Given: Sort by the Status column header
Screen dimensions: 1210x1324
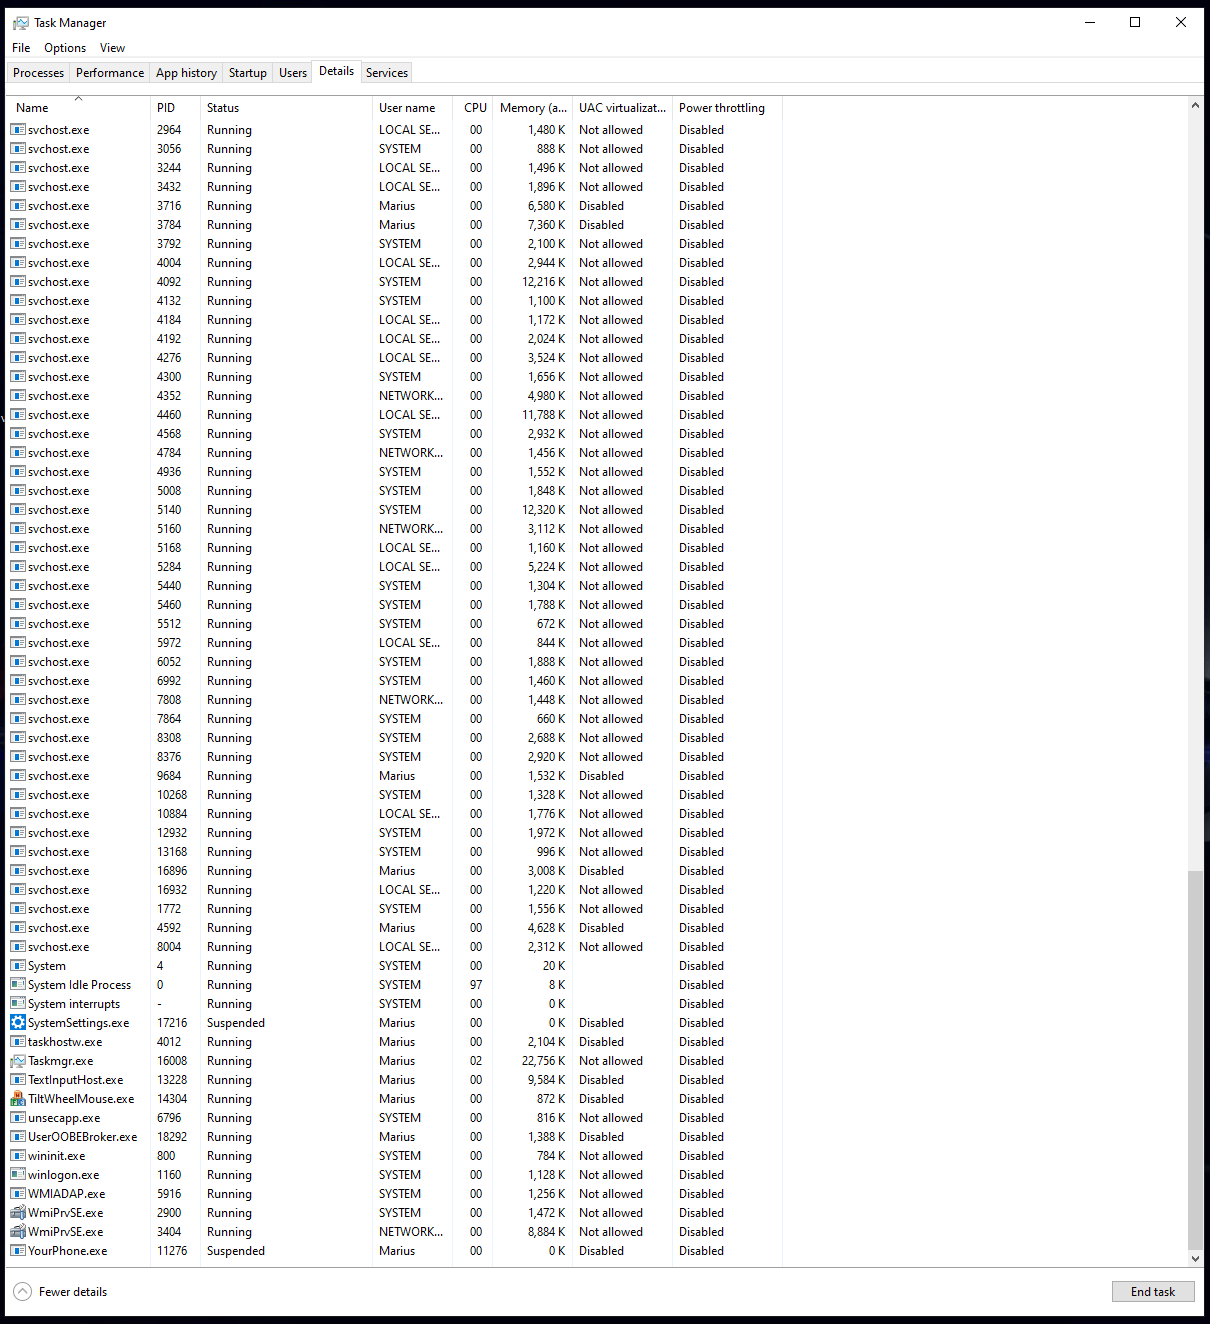Looking at the screenshot, I should pos(286,108).
